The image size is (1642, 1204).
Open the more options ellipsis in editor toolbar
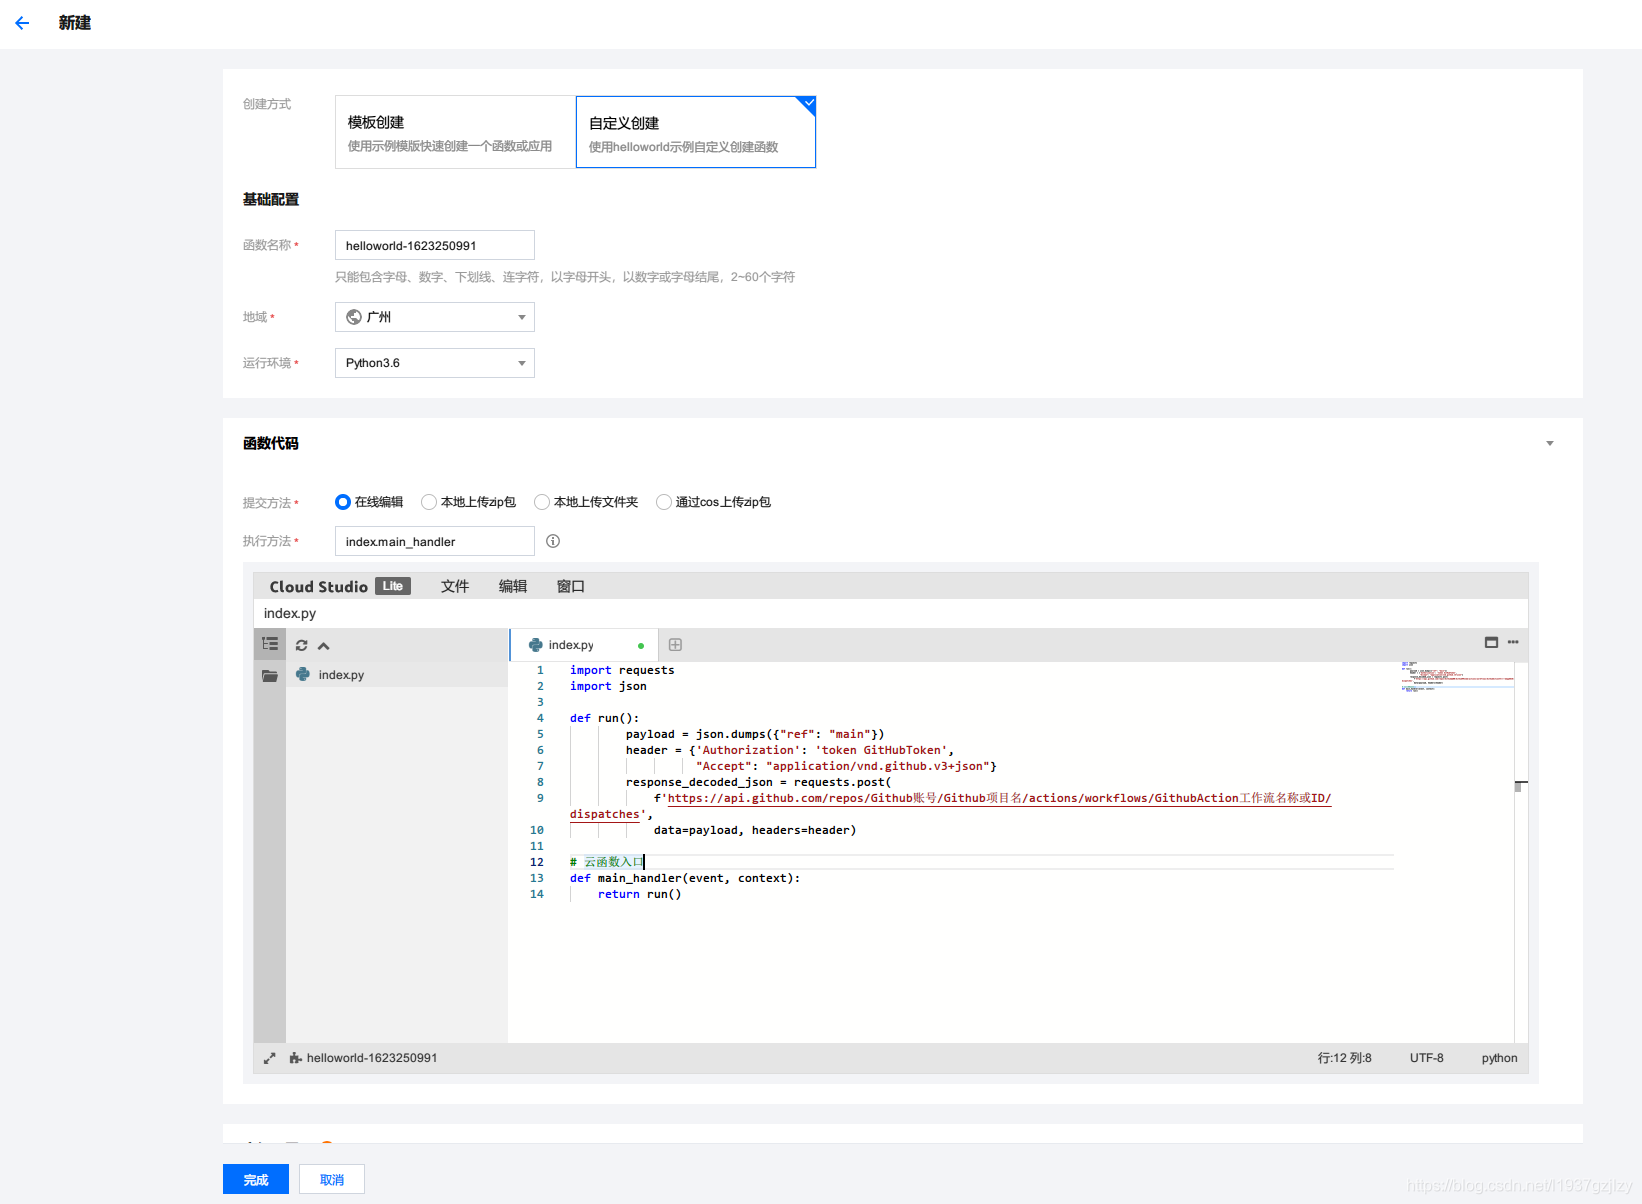[1513, 643]
